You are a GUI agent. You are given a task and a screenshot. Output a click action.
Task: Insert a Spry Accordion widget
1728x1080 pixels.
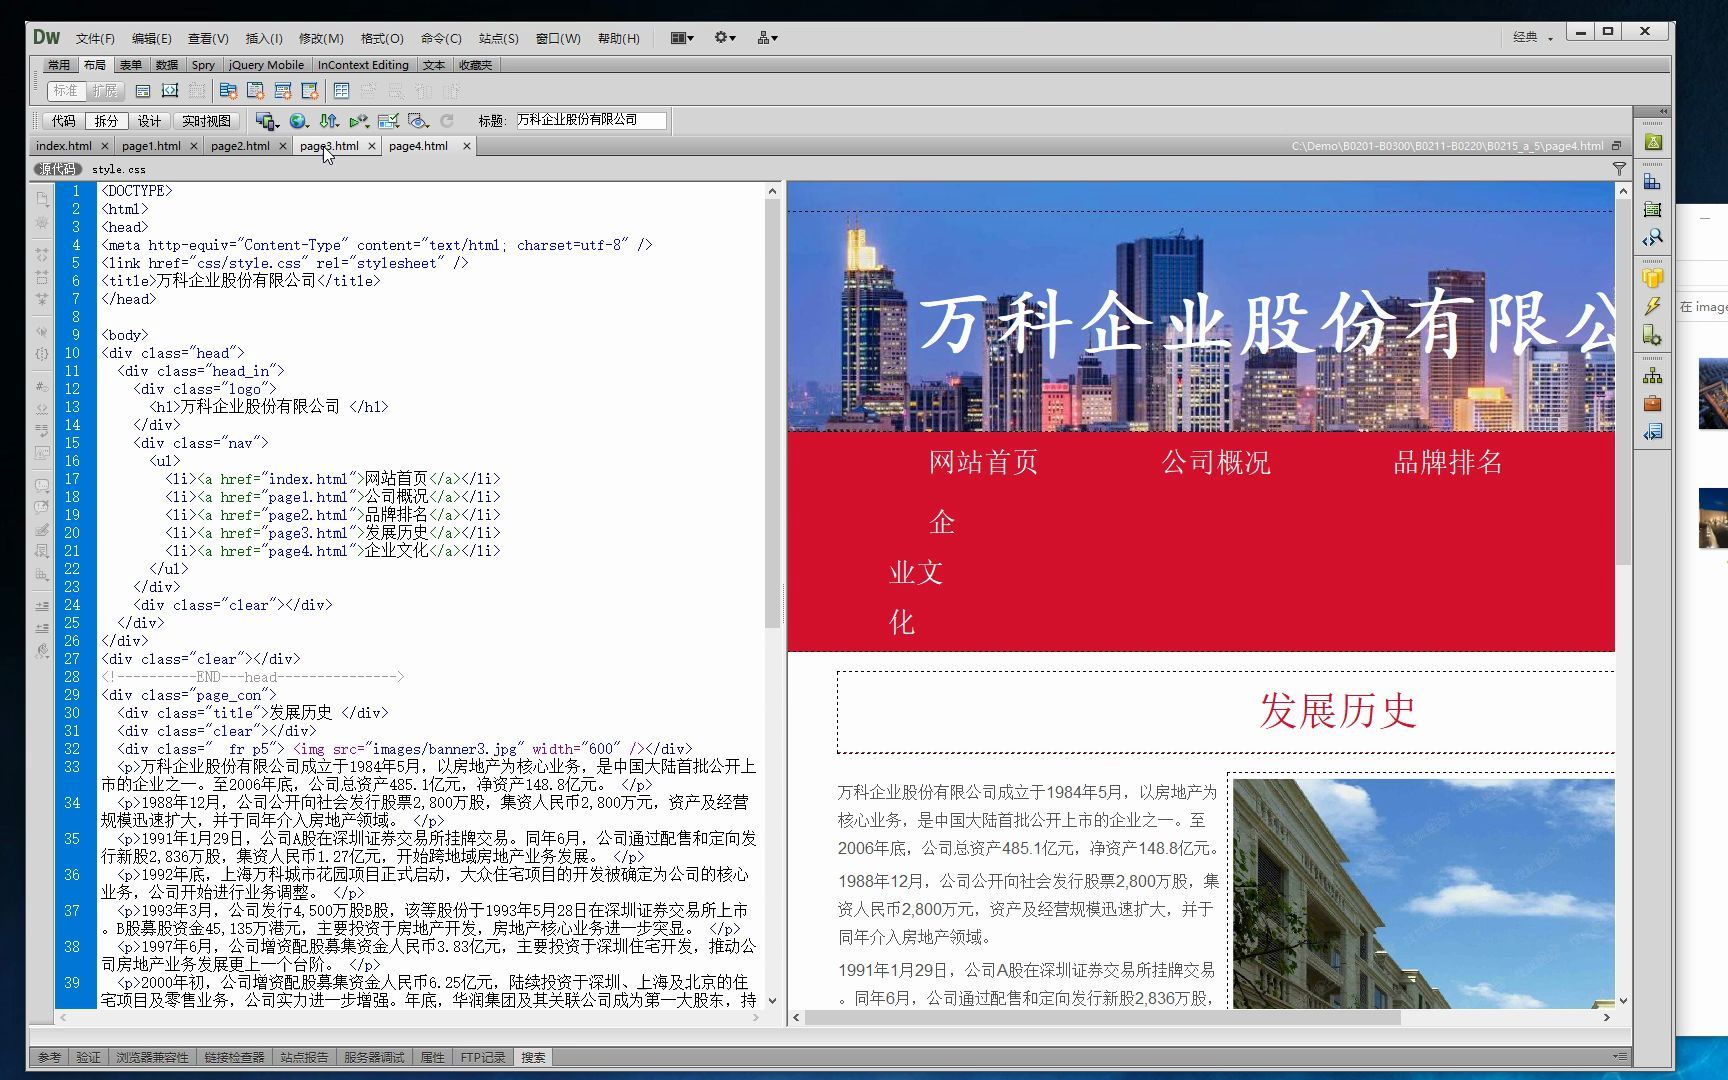click(x=283, y=91)
